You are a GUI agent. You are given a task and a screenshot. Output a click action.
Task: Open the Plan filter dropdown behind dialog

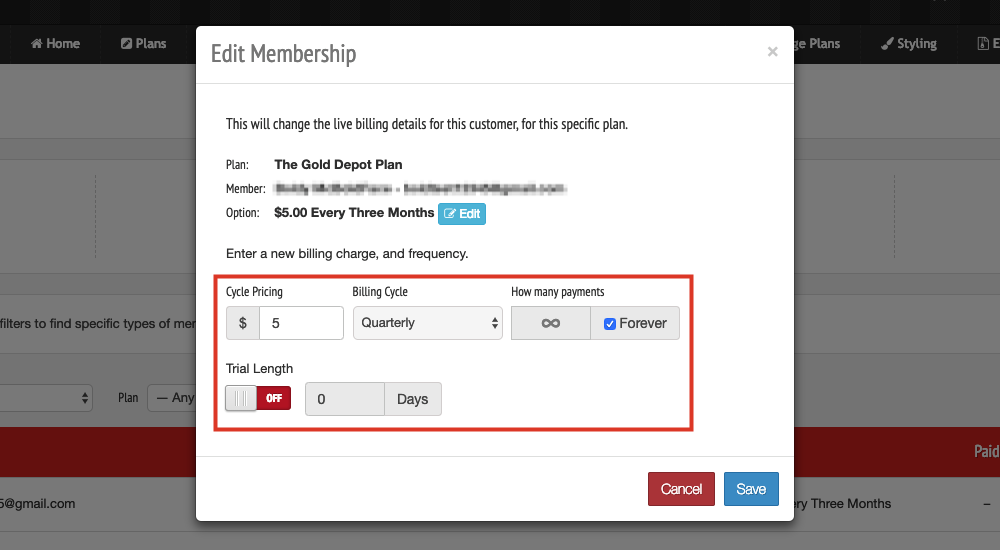point(172,398)
